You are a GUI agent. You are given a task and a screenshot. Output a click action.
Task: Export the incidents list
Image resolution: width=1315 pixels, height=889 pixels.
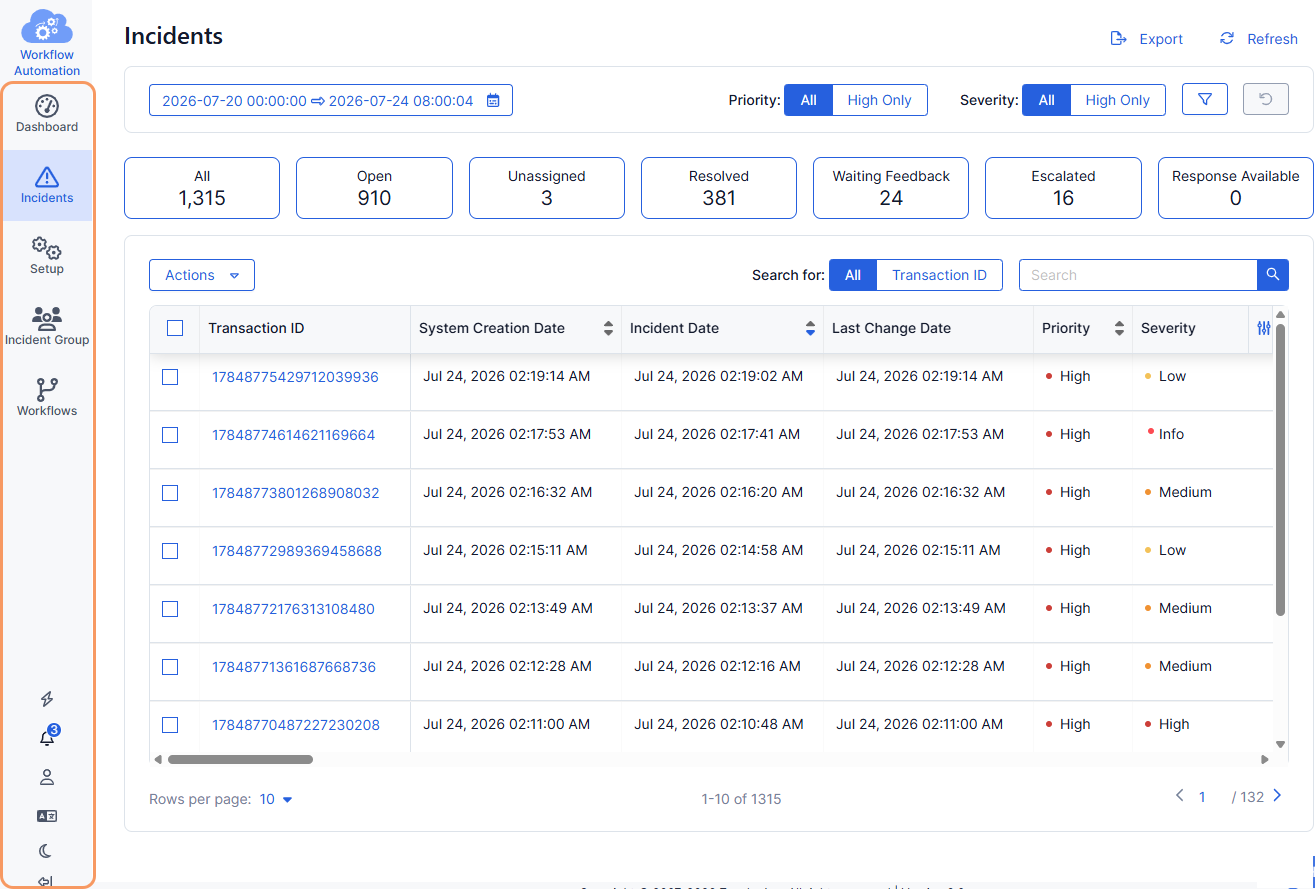(x=1147, y=39)
